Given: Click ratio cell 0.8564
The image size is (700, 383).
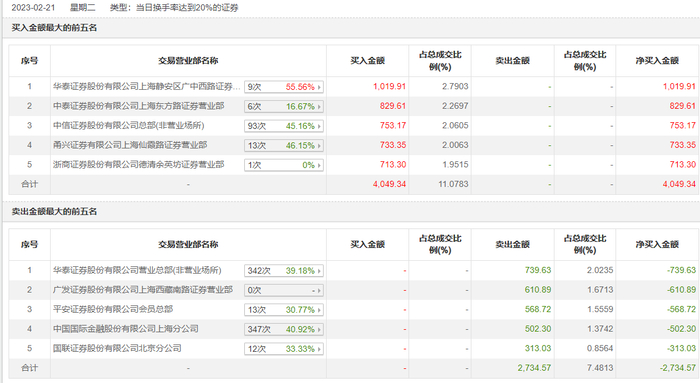Looking at the screenshot, I should click(x=600, y=349).
